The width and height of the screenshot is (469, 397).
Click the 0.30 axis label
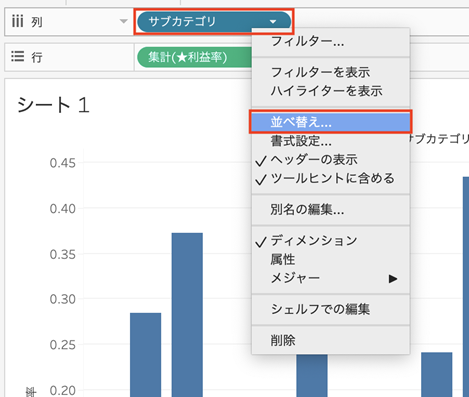click(62, 299)
